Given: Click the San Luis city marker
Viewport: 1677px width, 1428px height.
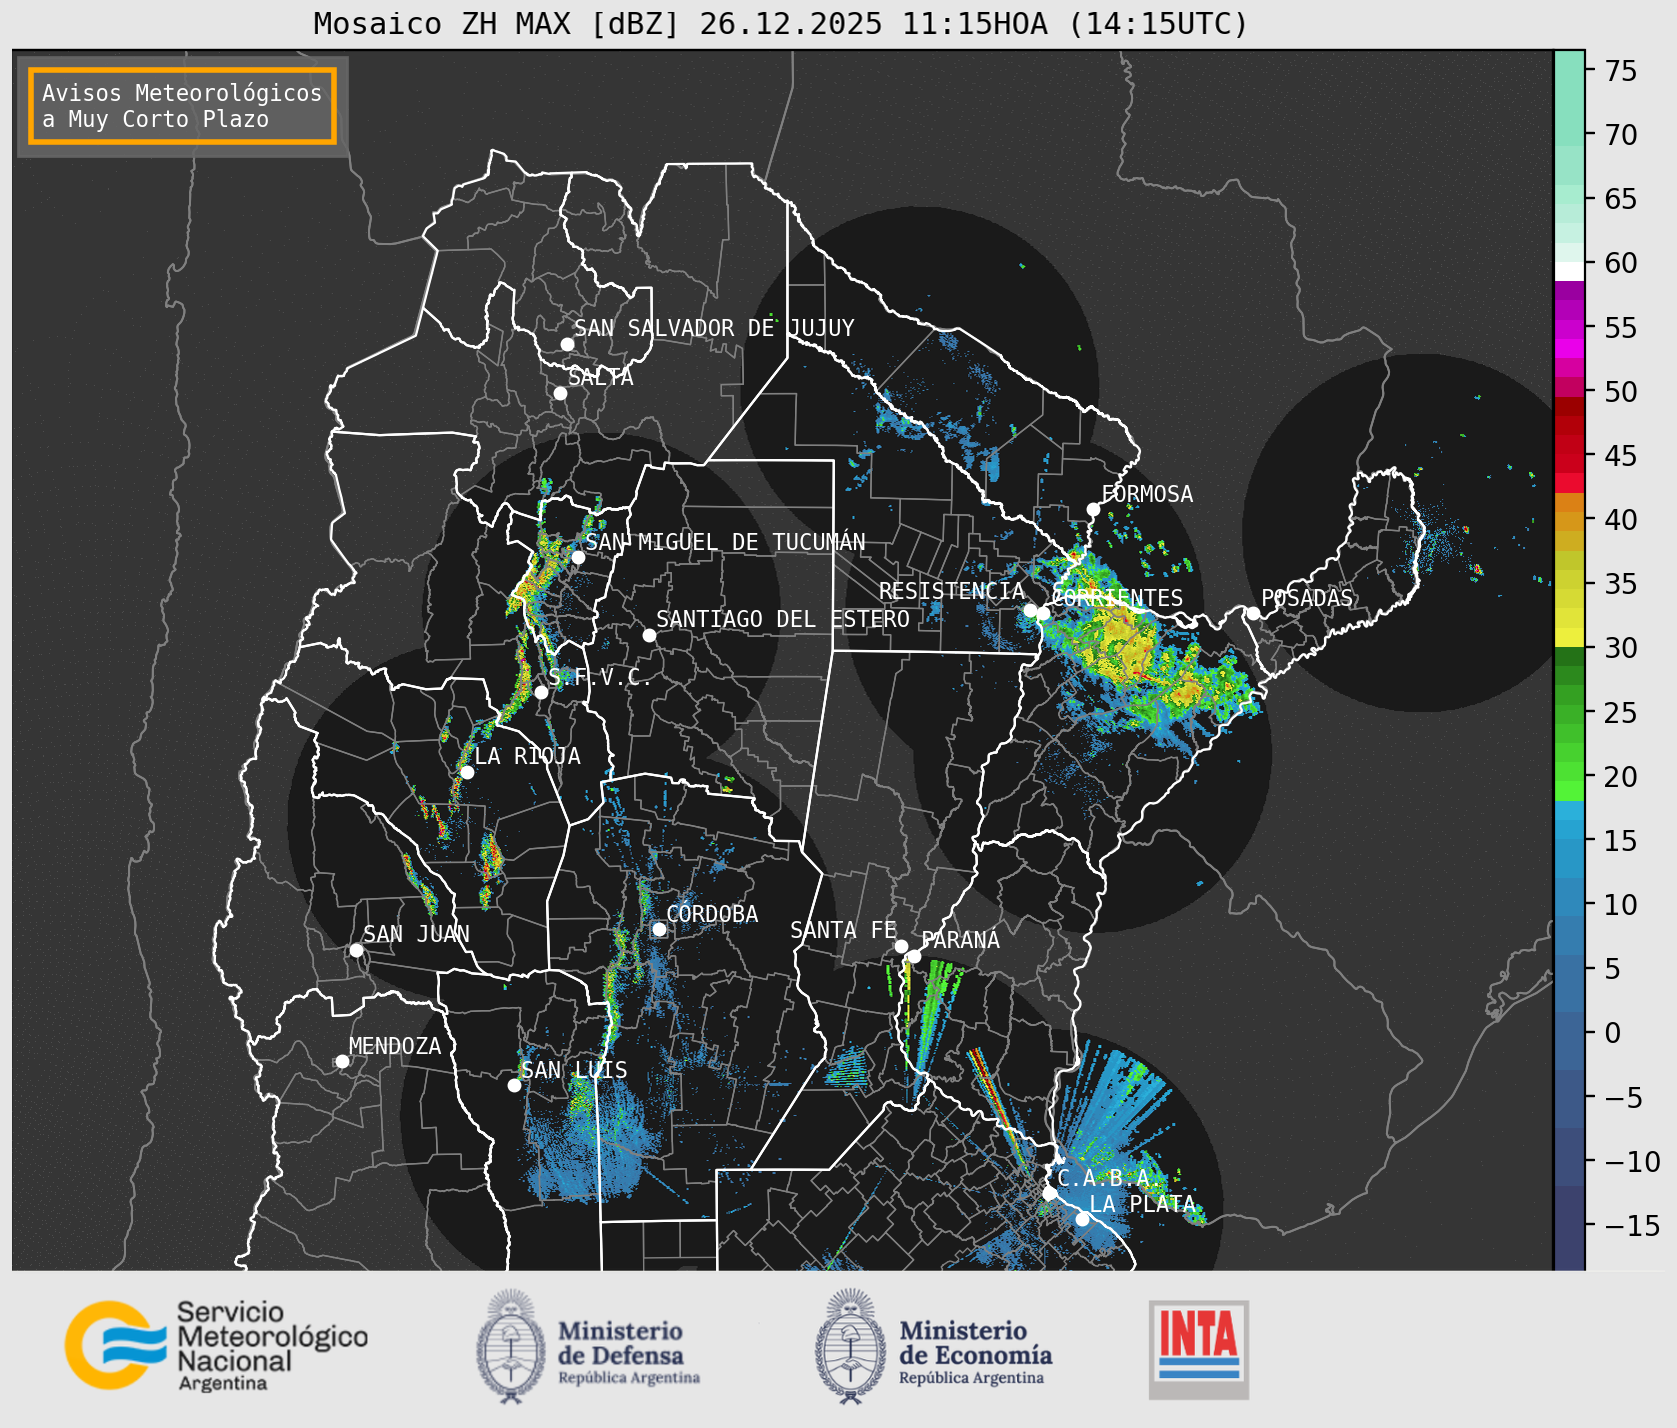Looking at the screenshot, I should coord(514,1085).
